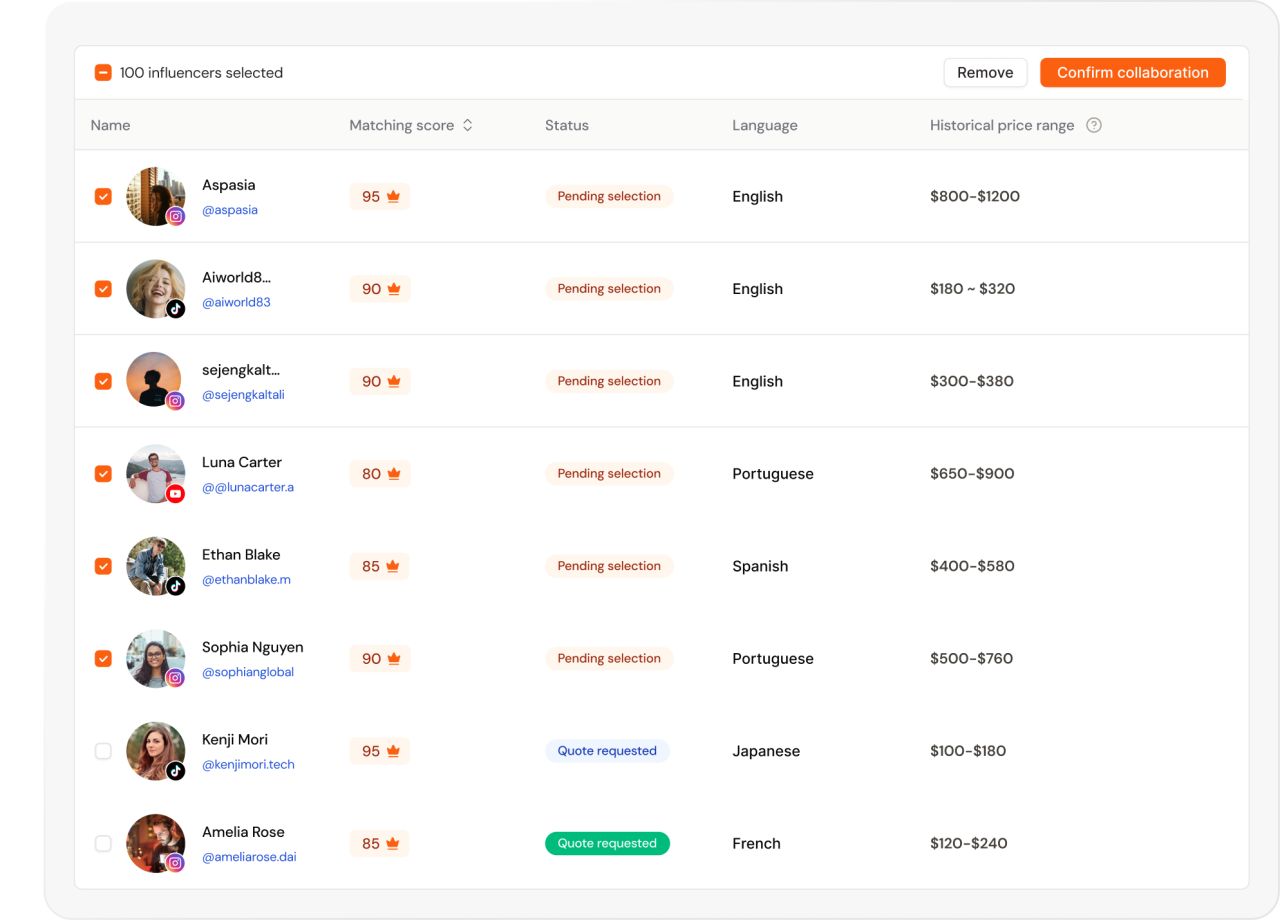Open the @kenjimori.tech profile link
The height and width of the screenshot is (920, 1280).
pos(248,765)
